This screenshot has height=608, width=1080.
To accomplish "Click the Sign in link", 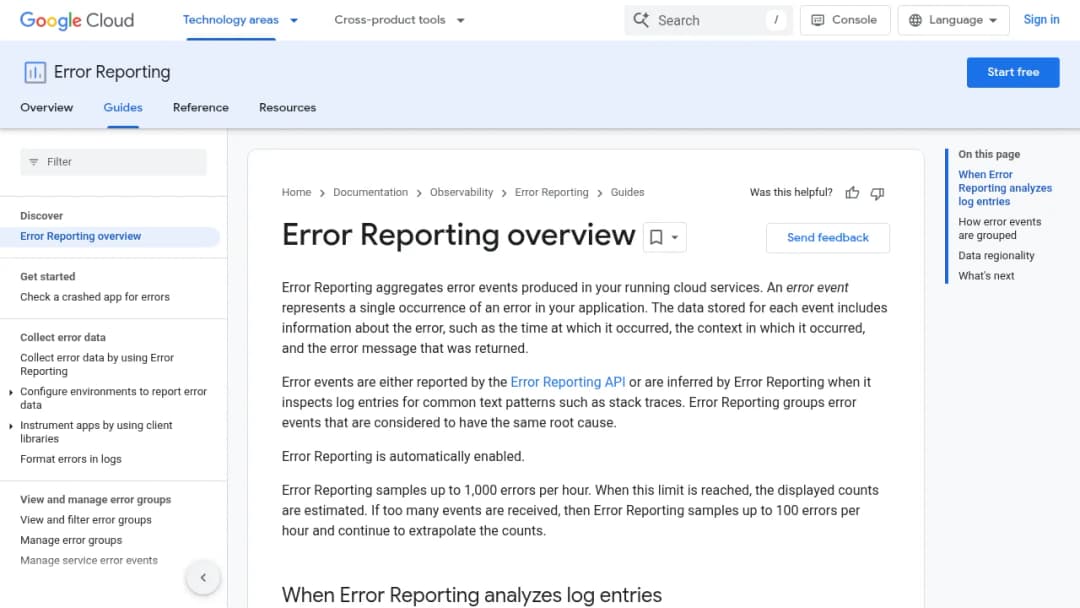I will 1041,20.
